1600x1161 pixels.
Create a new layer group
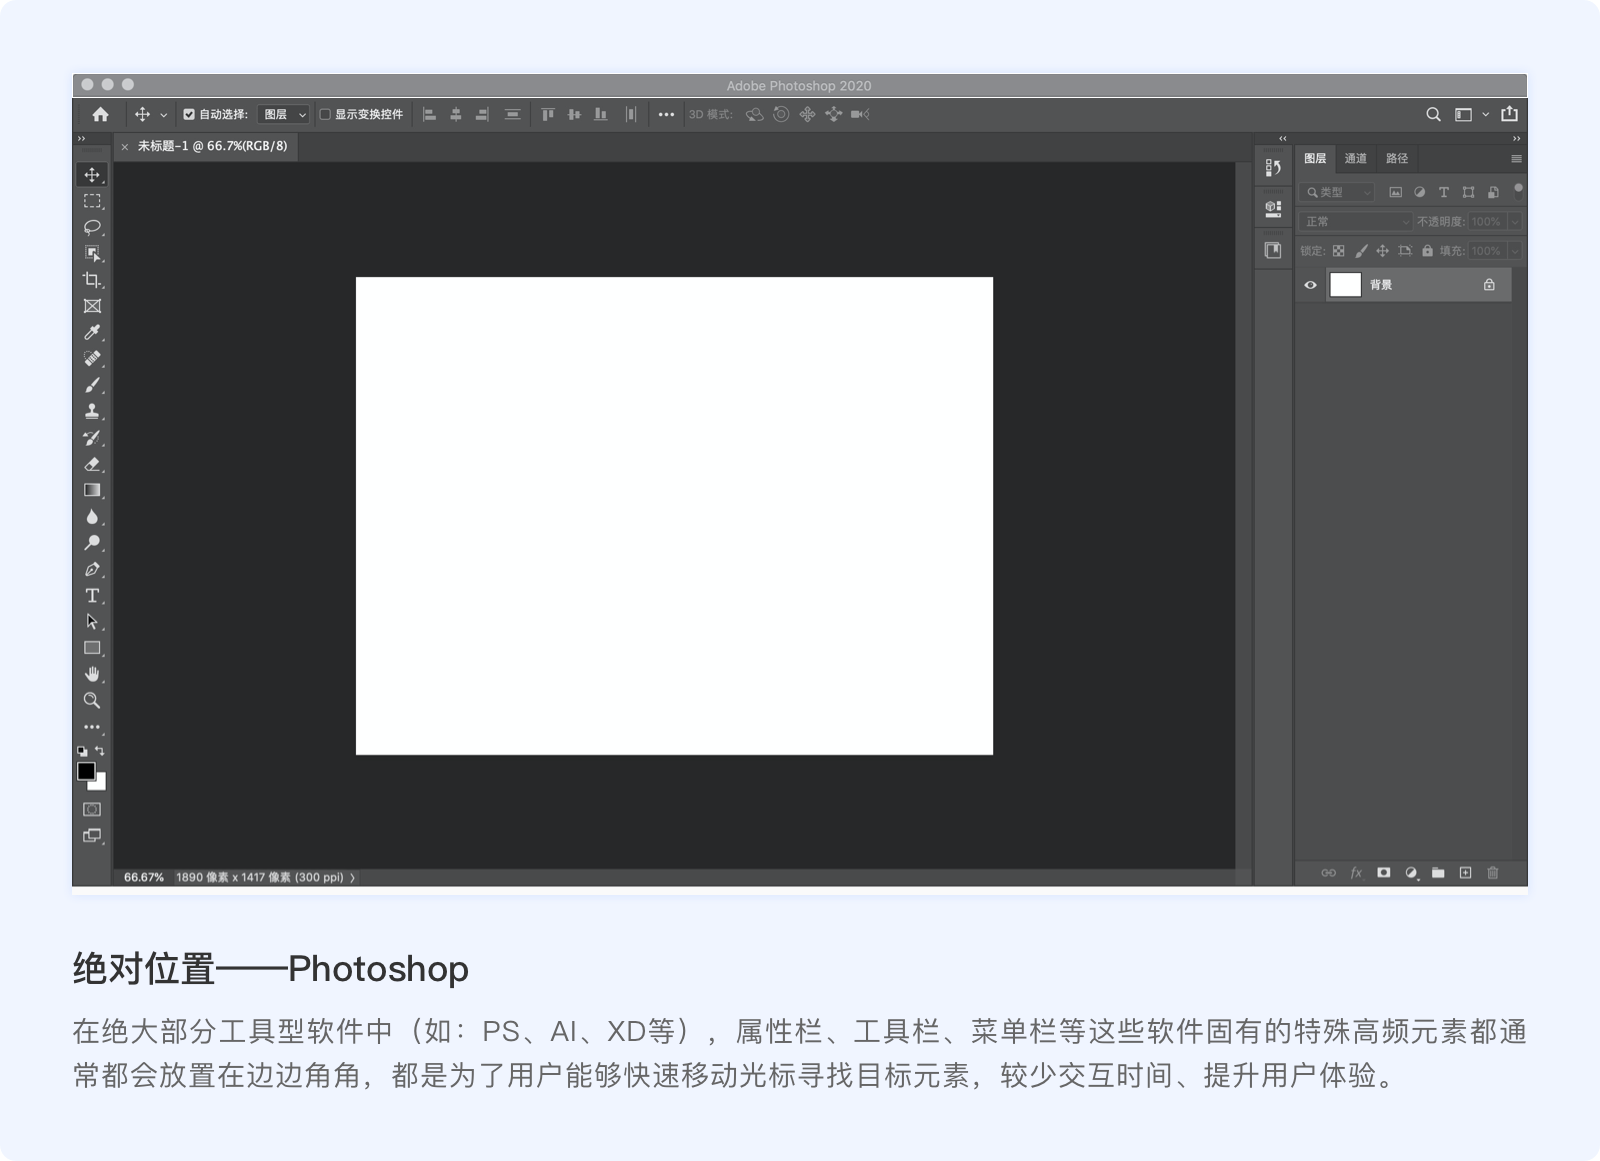[x=1438, y=873]
